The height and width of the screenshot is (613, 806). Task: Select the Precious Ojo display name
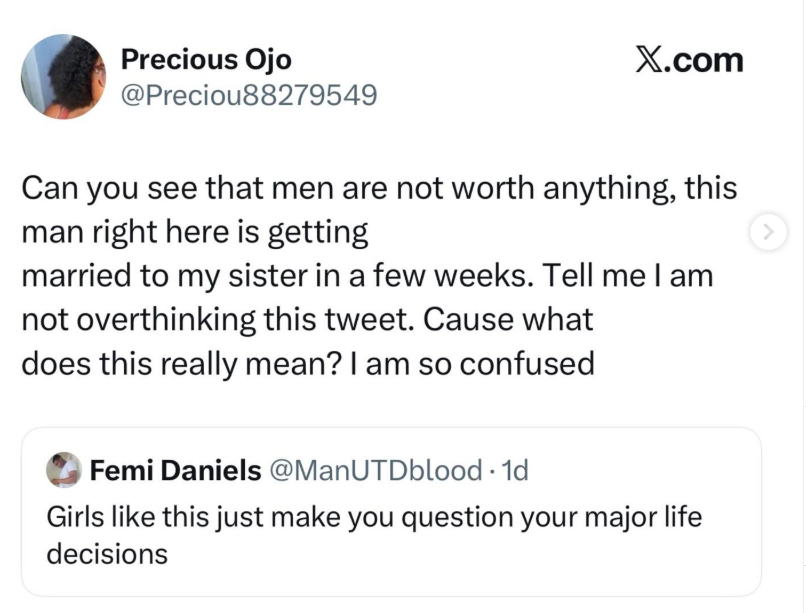point(207,60)
